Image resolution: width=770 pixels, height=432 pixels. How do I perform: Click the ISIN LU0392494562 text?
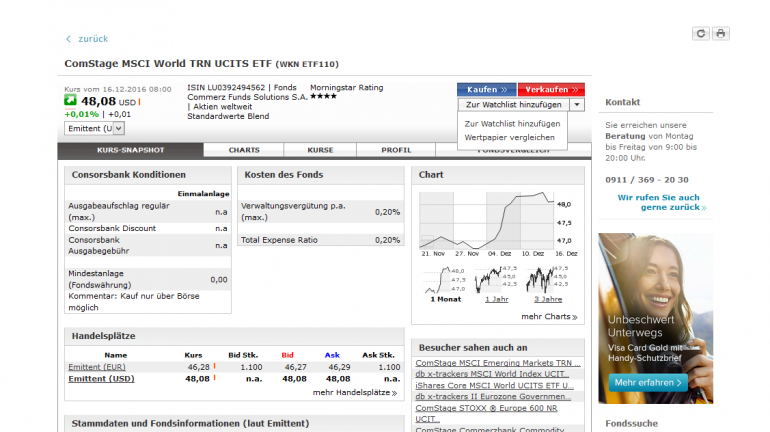(226, 87)
